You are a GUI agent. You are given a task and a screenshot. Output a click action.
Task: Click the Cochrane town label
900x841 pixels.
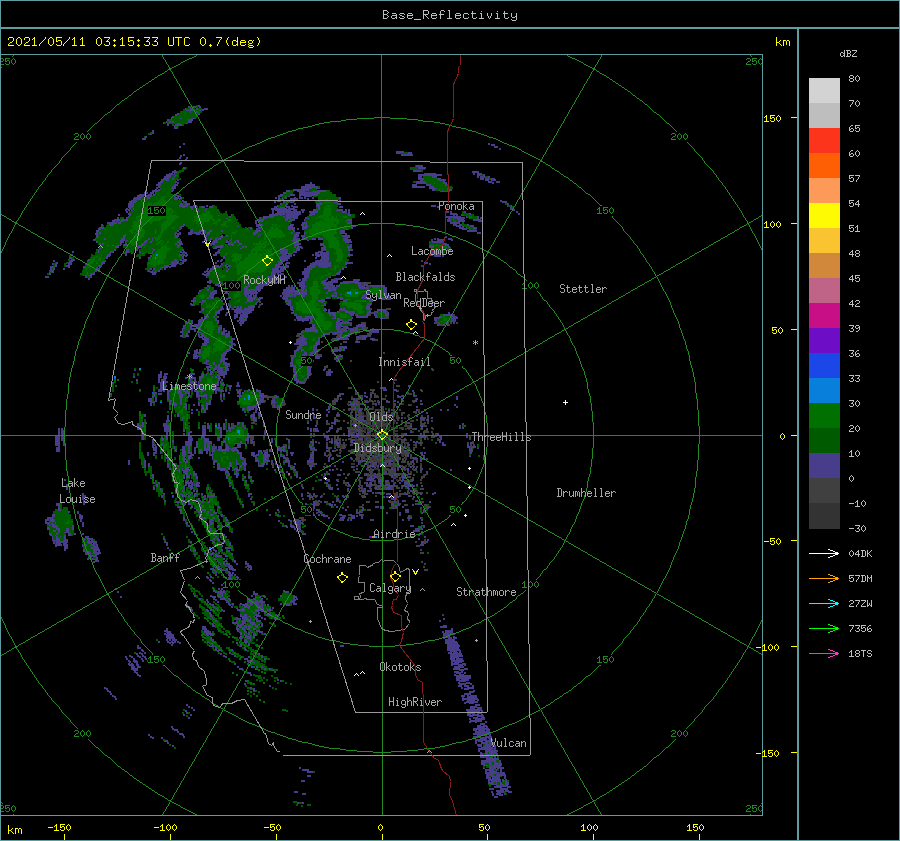(327, 559)
